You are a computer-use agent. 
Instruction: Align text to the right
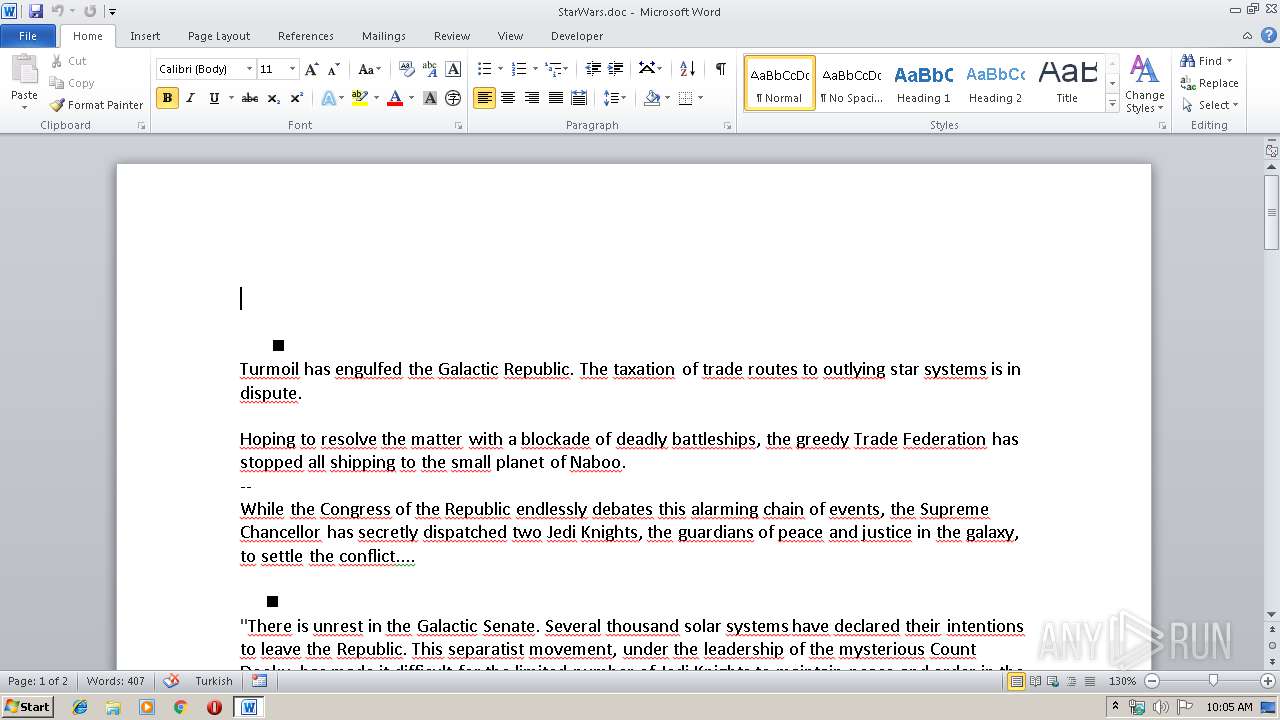pyautogui.click(x=531, y=98)
